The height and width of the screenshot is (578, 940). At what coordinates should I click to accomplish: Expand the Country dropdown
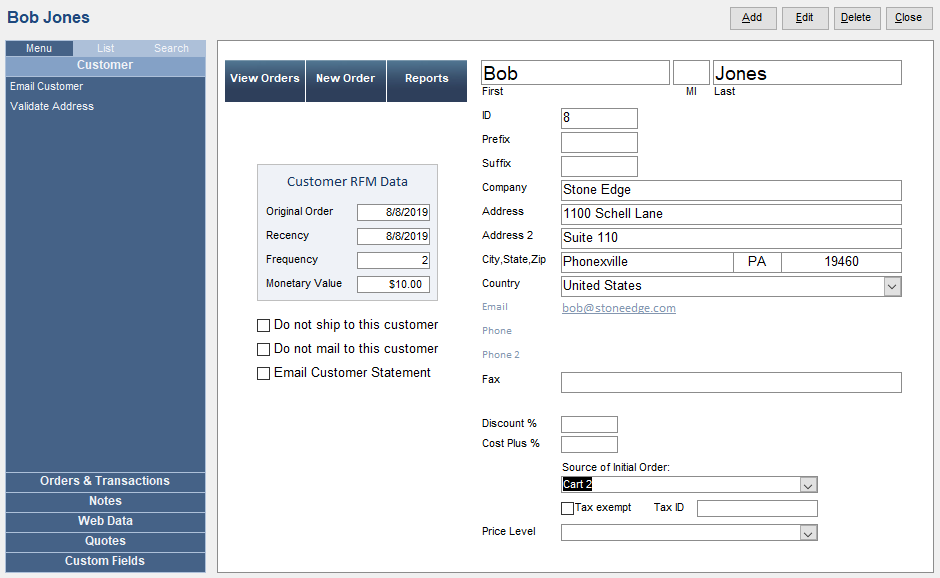(892, 286)
